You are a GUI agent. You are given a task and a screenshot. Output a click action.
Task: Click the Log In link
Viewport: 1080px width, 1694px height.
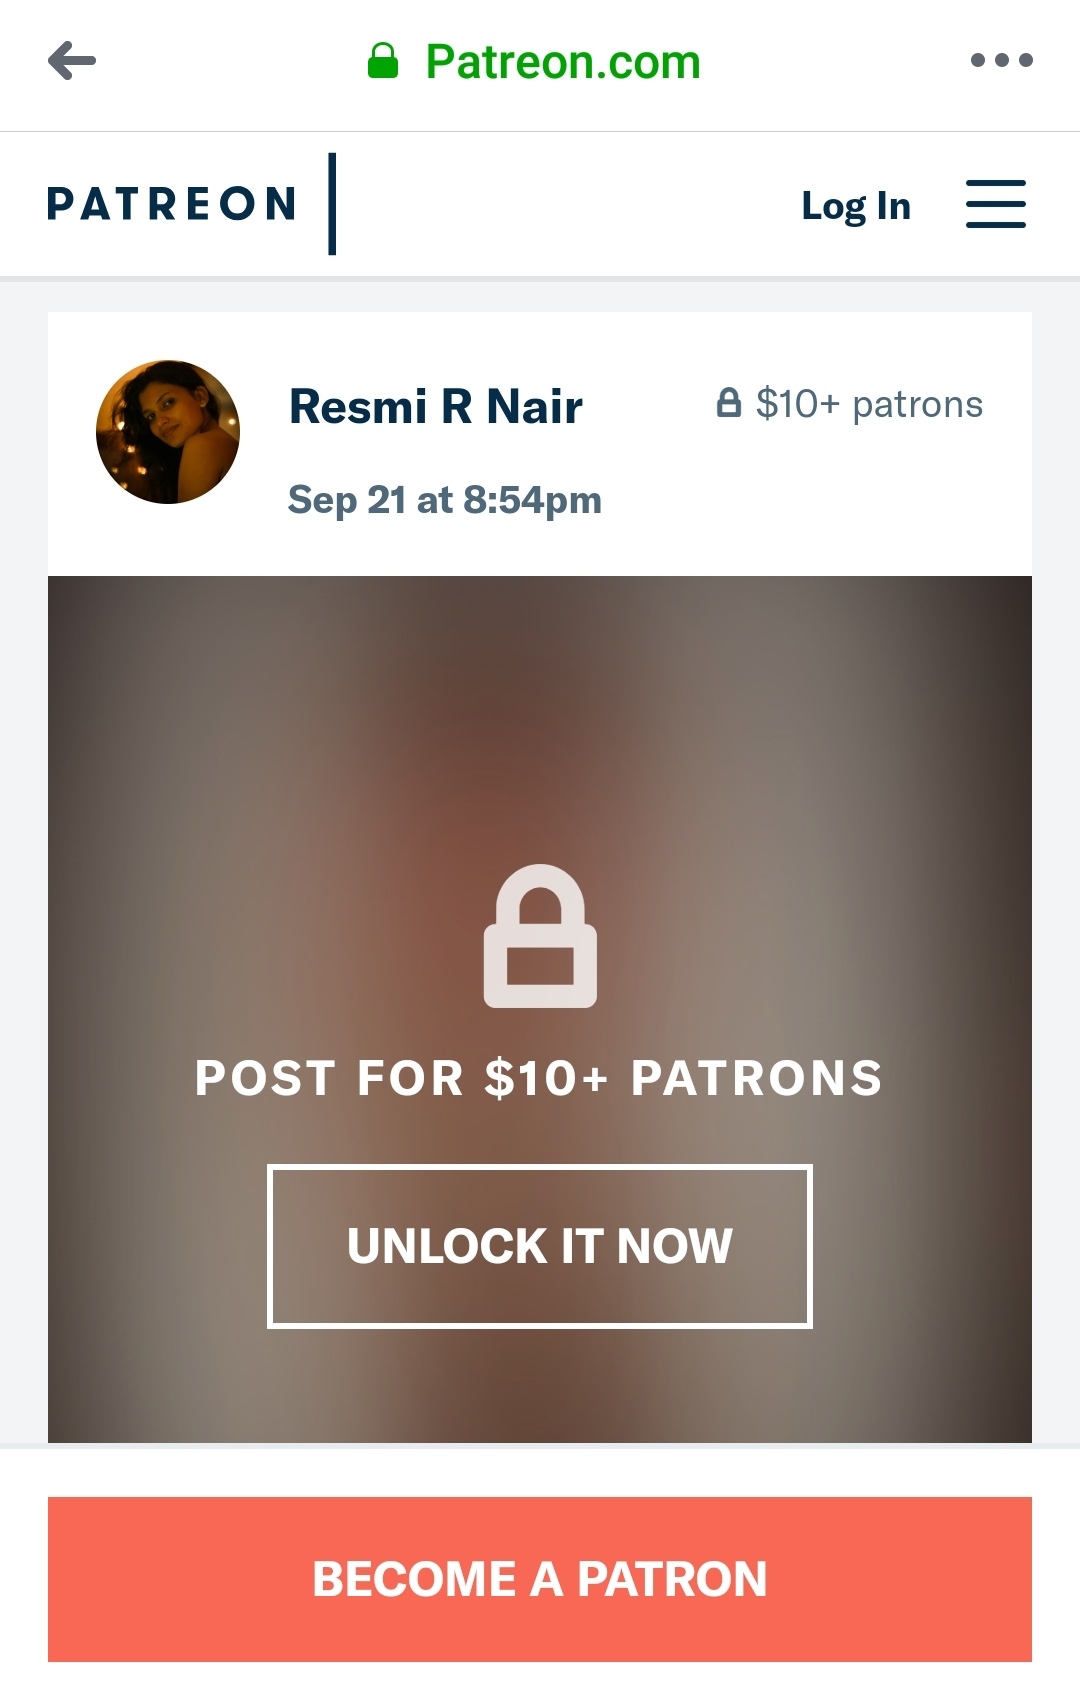(856, 206)
